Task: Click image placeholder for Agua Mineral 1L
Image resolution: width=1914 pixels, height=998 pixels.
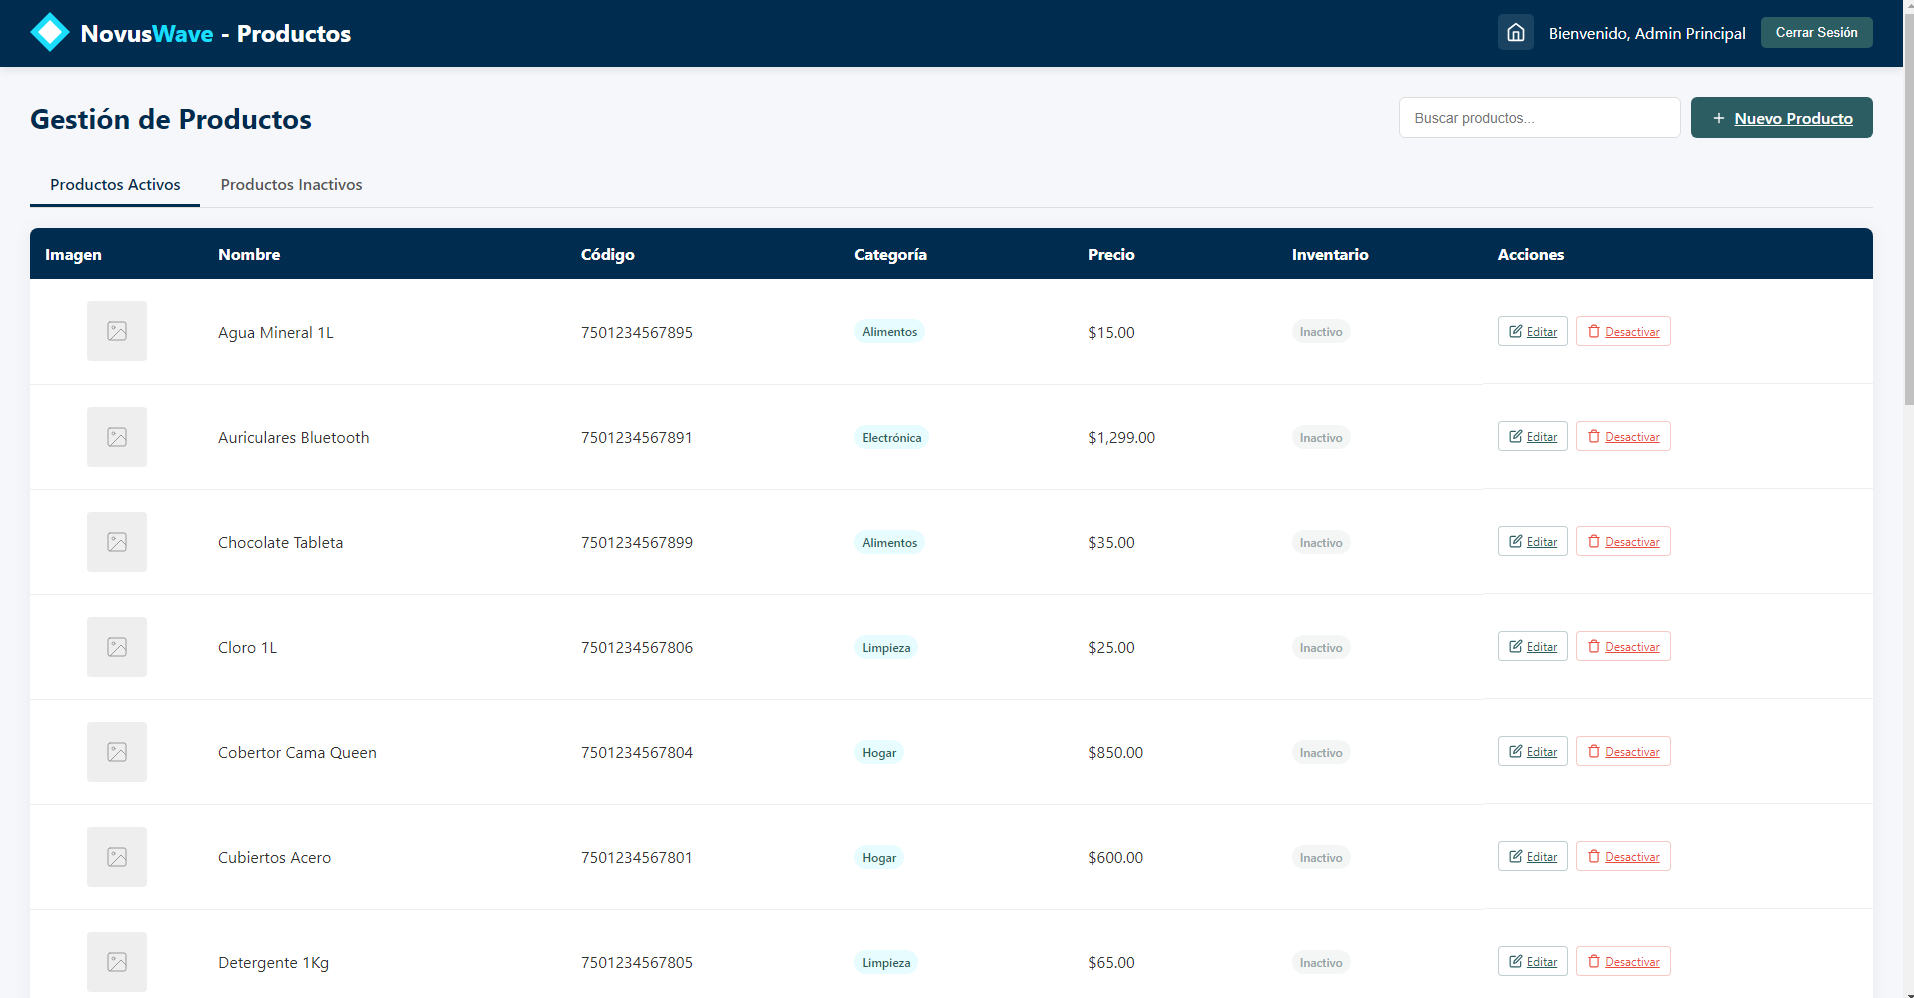Action: (117, 332)
